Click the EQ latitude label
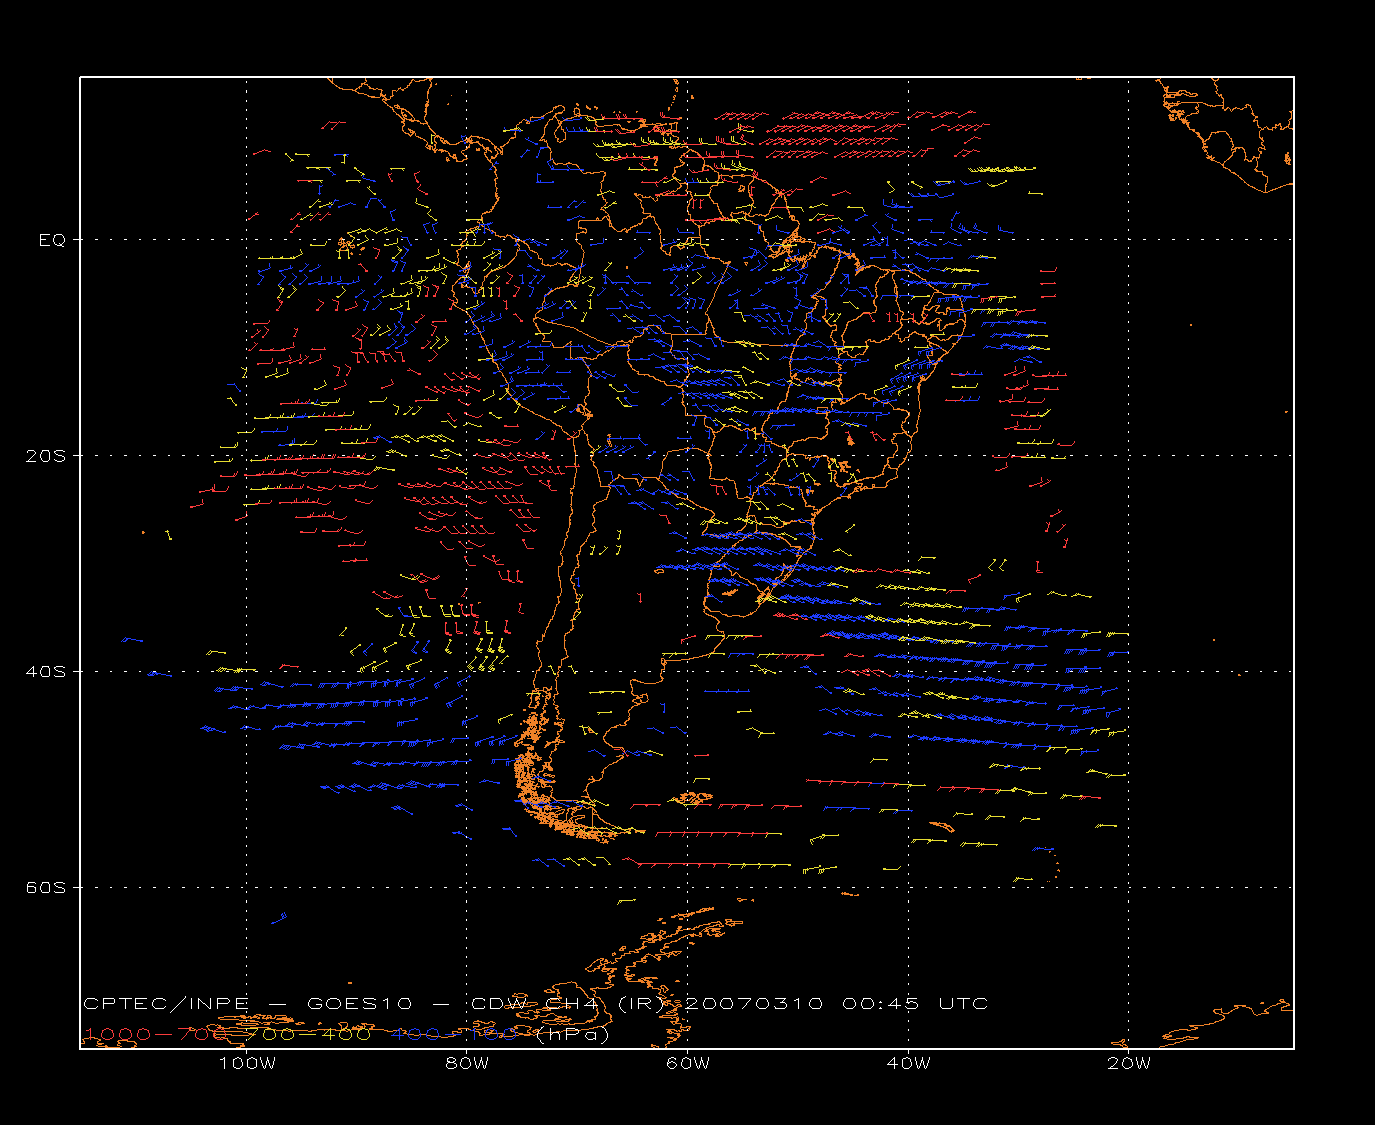Image resolution: width=1375 pixels, height=1125 pixels. click(x=53, y=240)
